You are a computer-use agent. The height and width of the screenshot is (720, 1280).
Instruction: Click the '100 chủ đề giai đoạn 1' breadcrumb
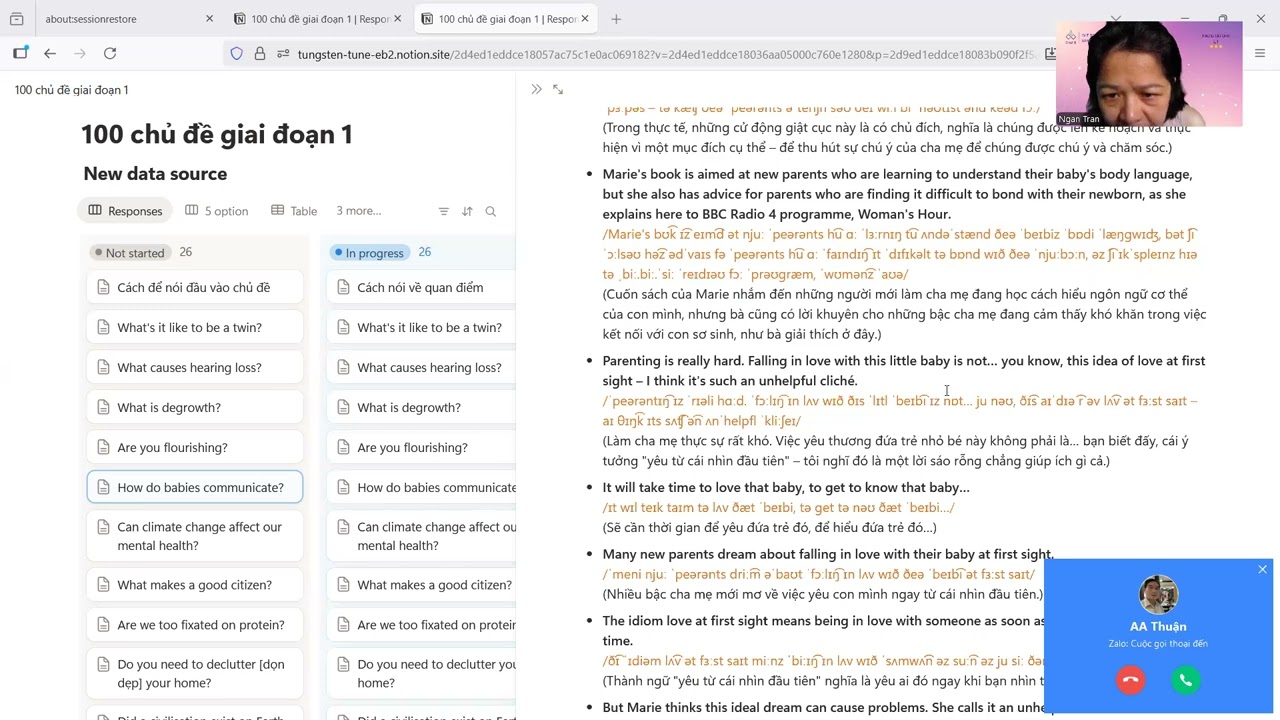point(71,90)
